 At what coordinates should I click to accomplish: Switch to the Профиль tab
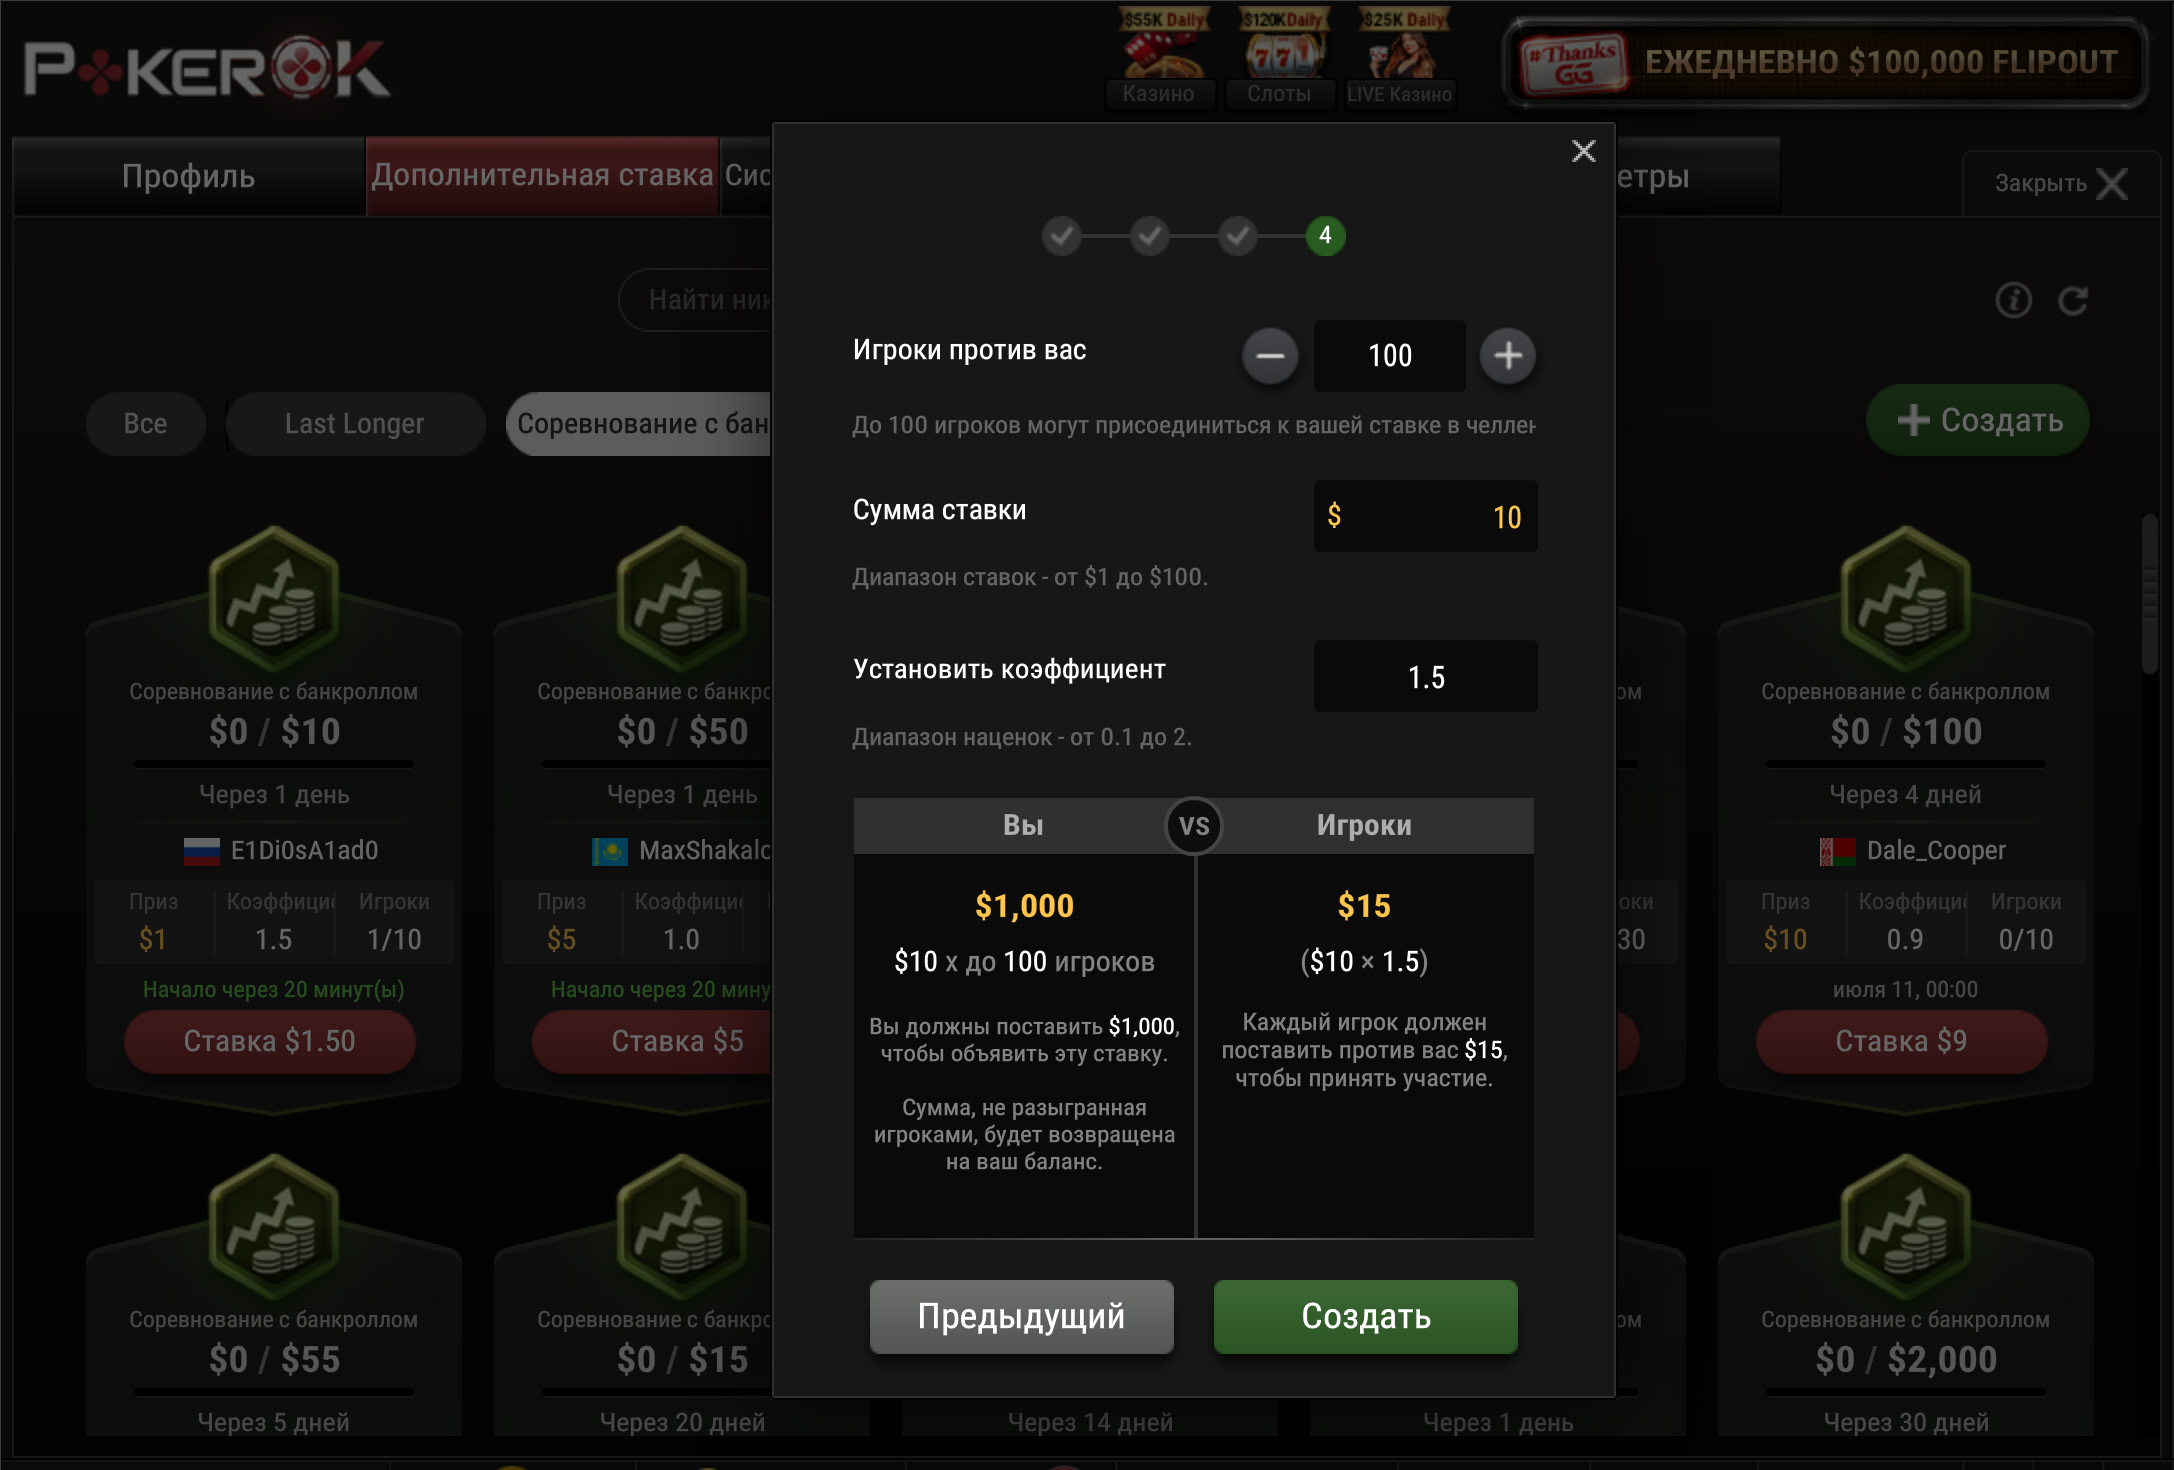point(189,176)
